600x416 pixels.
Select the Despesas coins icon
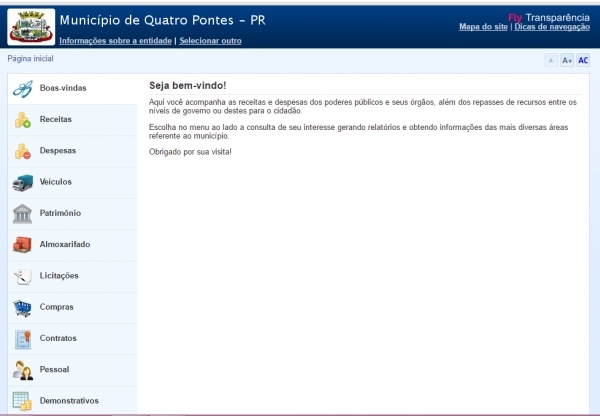(x=22, y=151)
